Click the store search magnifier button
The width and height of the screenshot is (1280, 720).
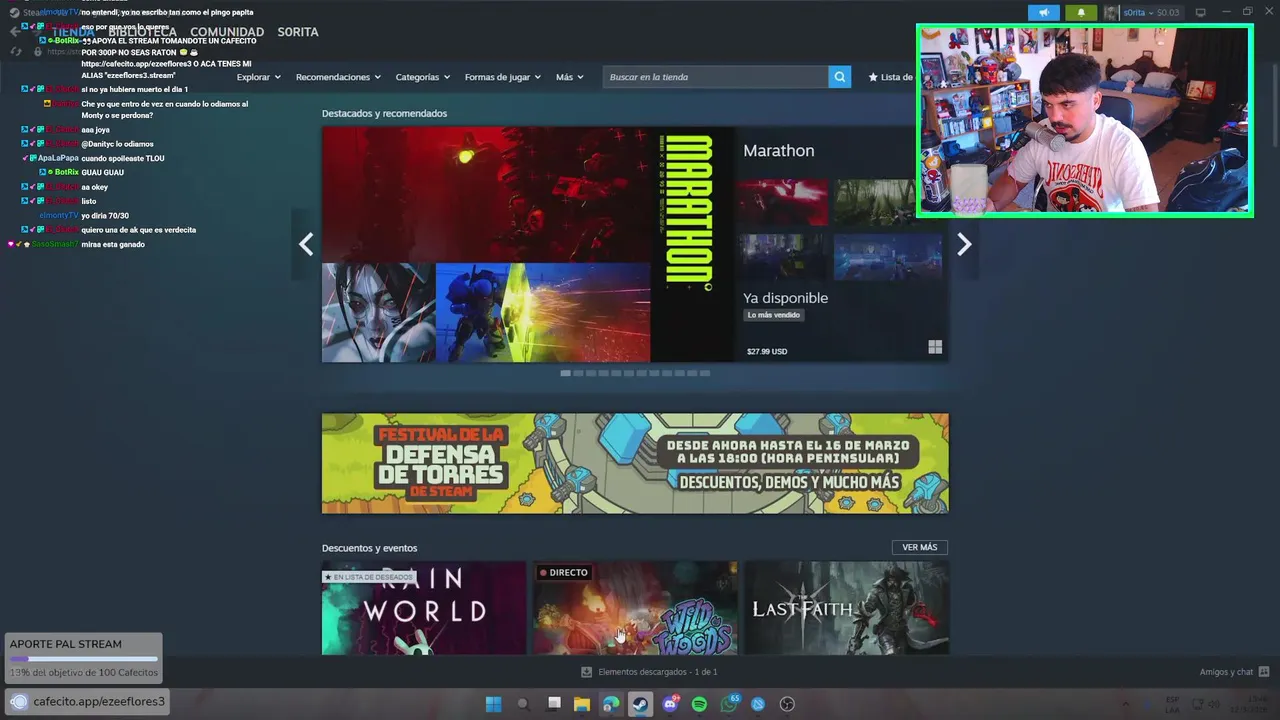pyautogui.click(x=840, y=77)
